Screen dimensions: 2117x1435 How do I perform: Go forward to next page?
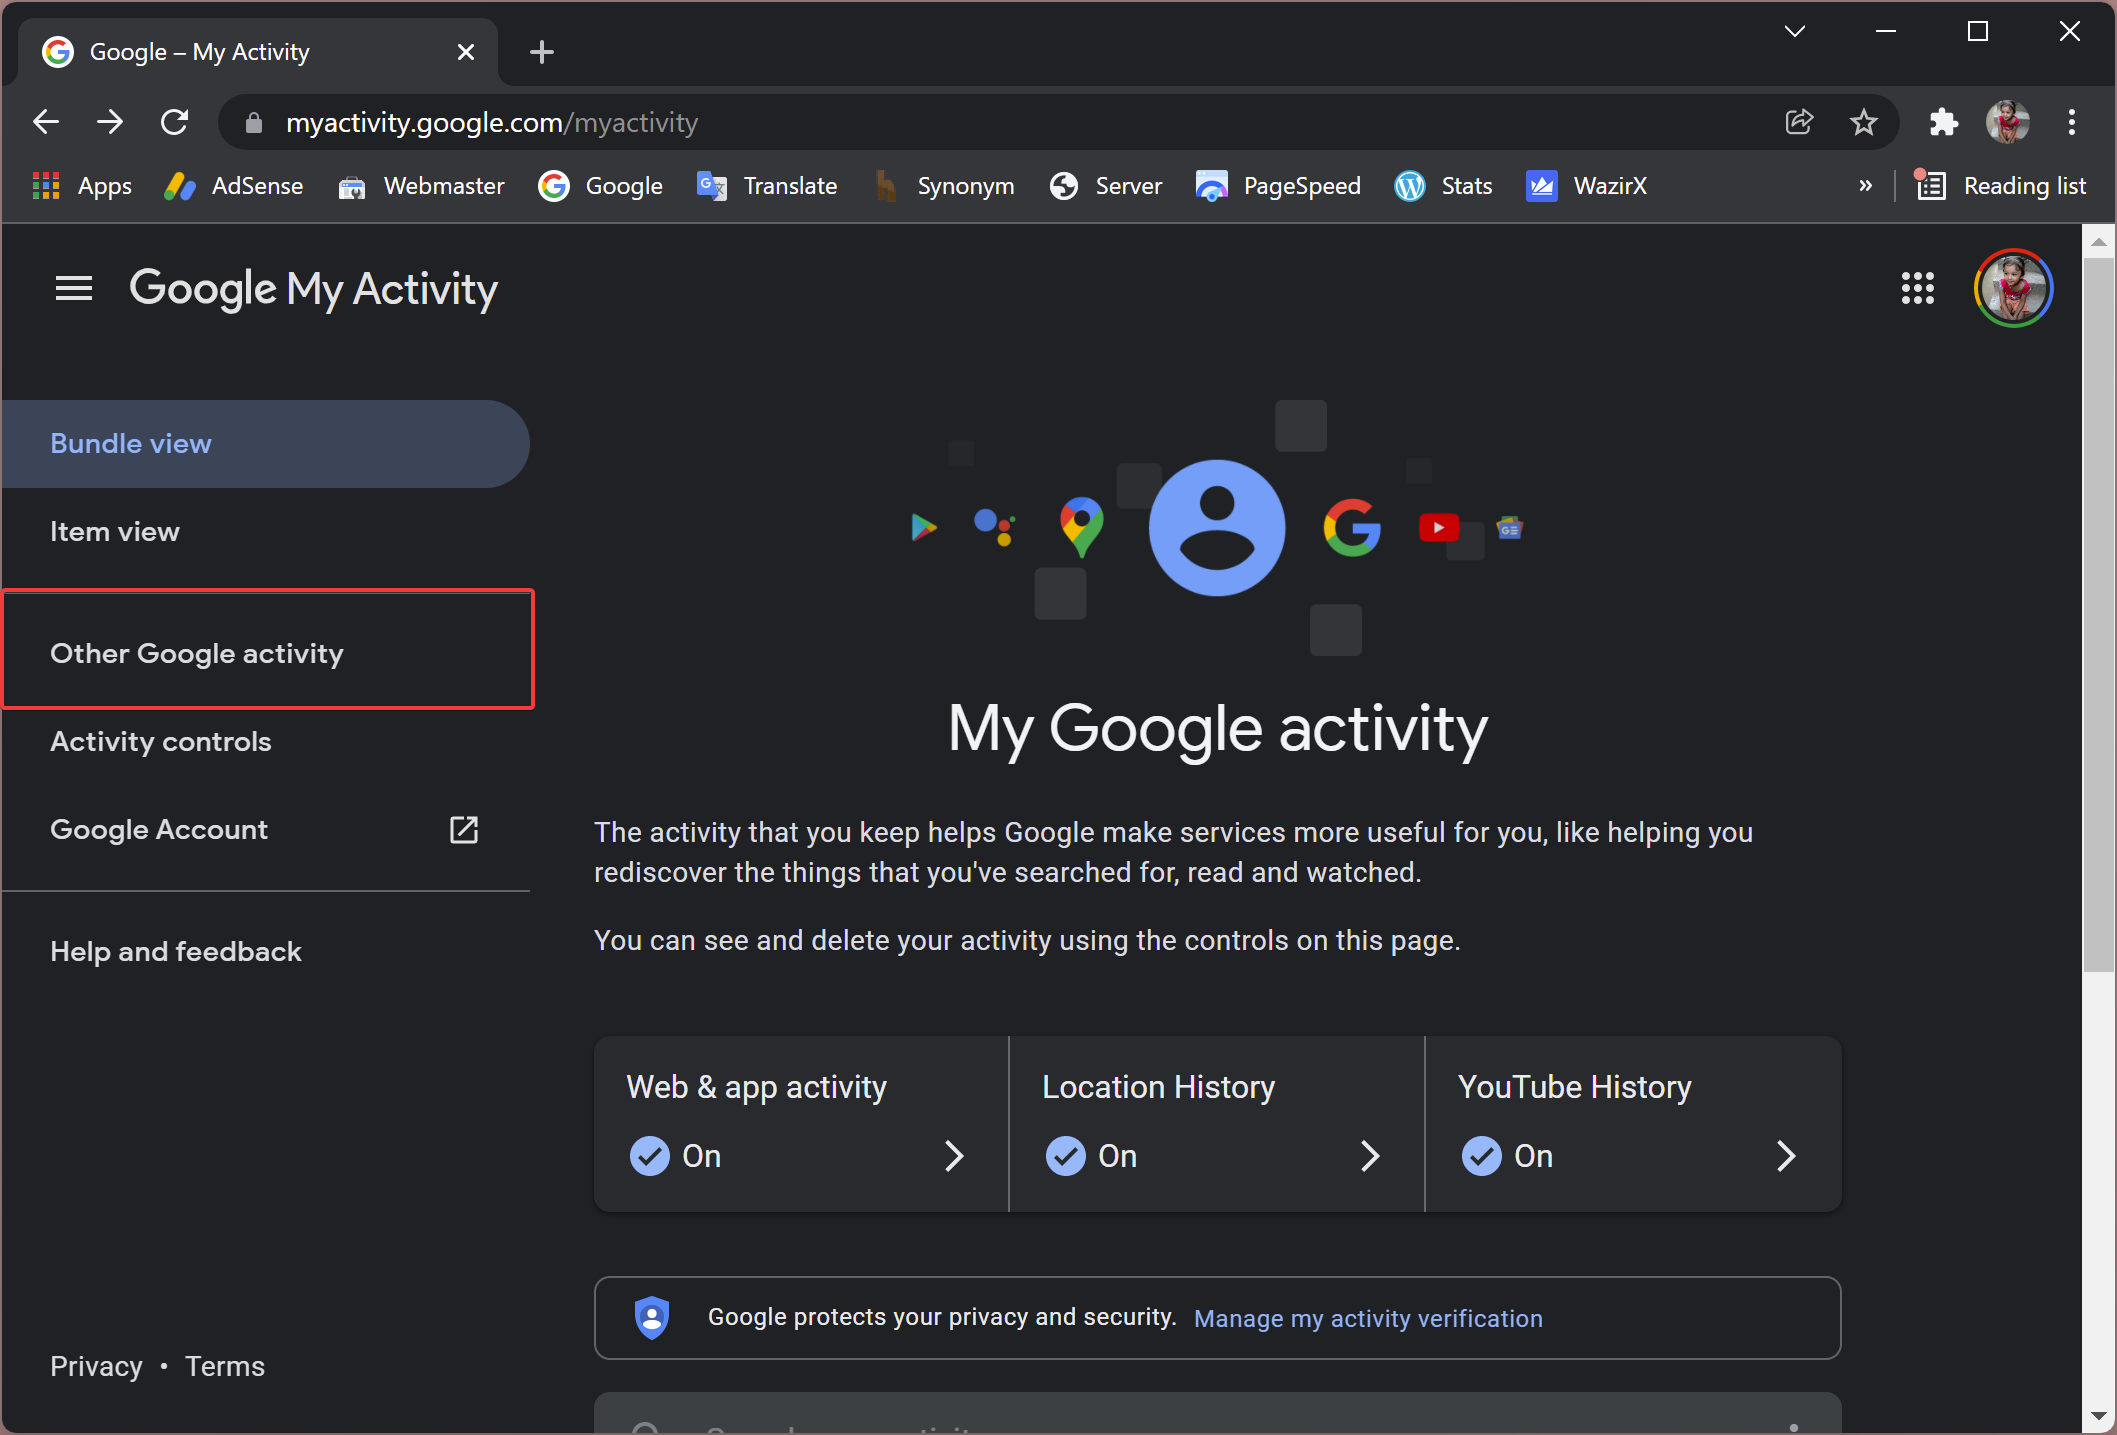tap(110, 122)
